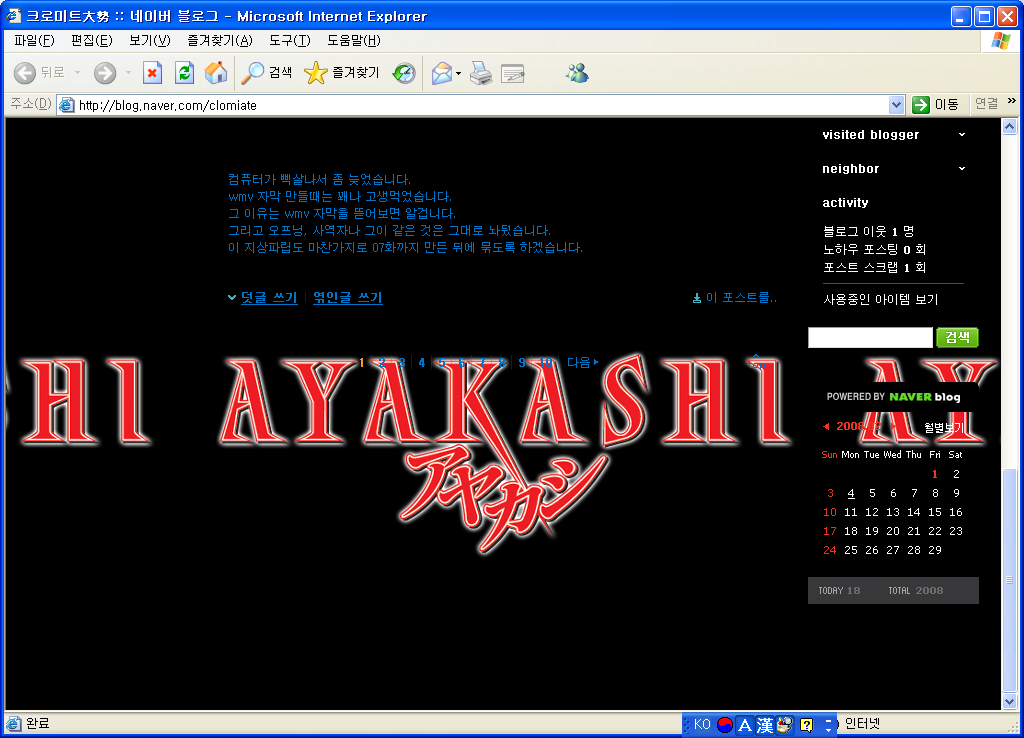Click the IME Korean/English toggle circle icon
The image size is (1024, 738).
[724, 724]
